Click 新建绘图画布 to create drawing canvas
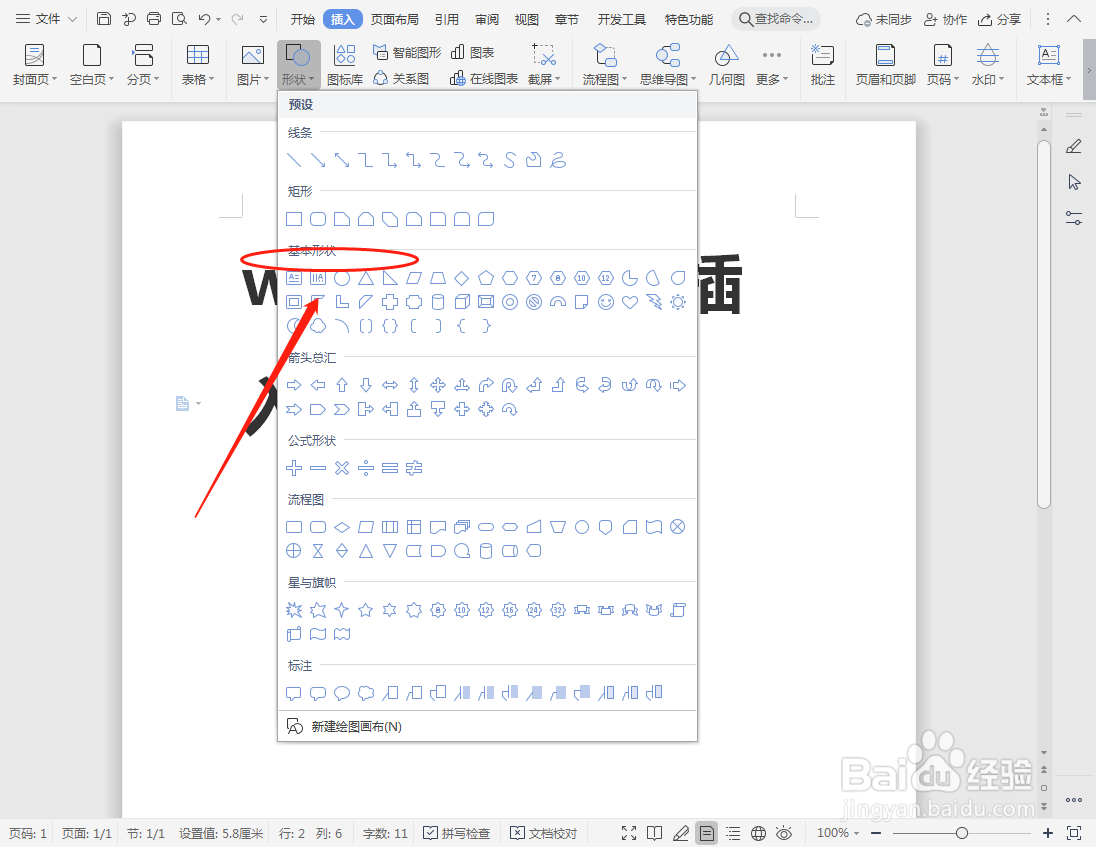1096x847 pixels. coord(356,726)
